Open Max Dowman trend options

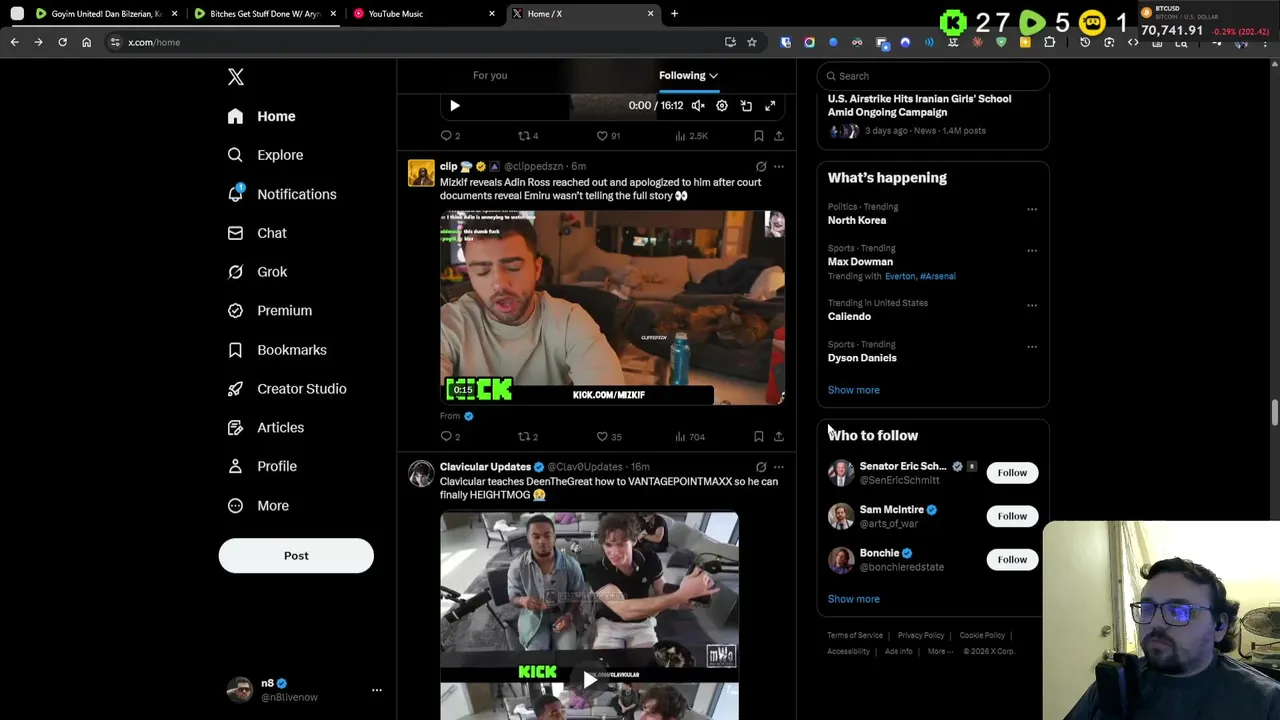(1032, 251)
